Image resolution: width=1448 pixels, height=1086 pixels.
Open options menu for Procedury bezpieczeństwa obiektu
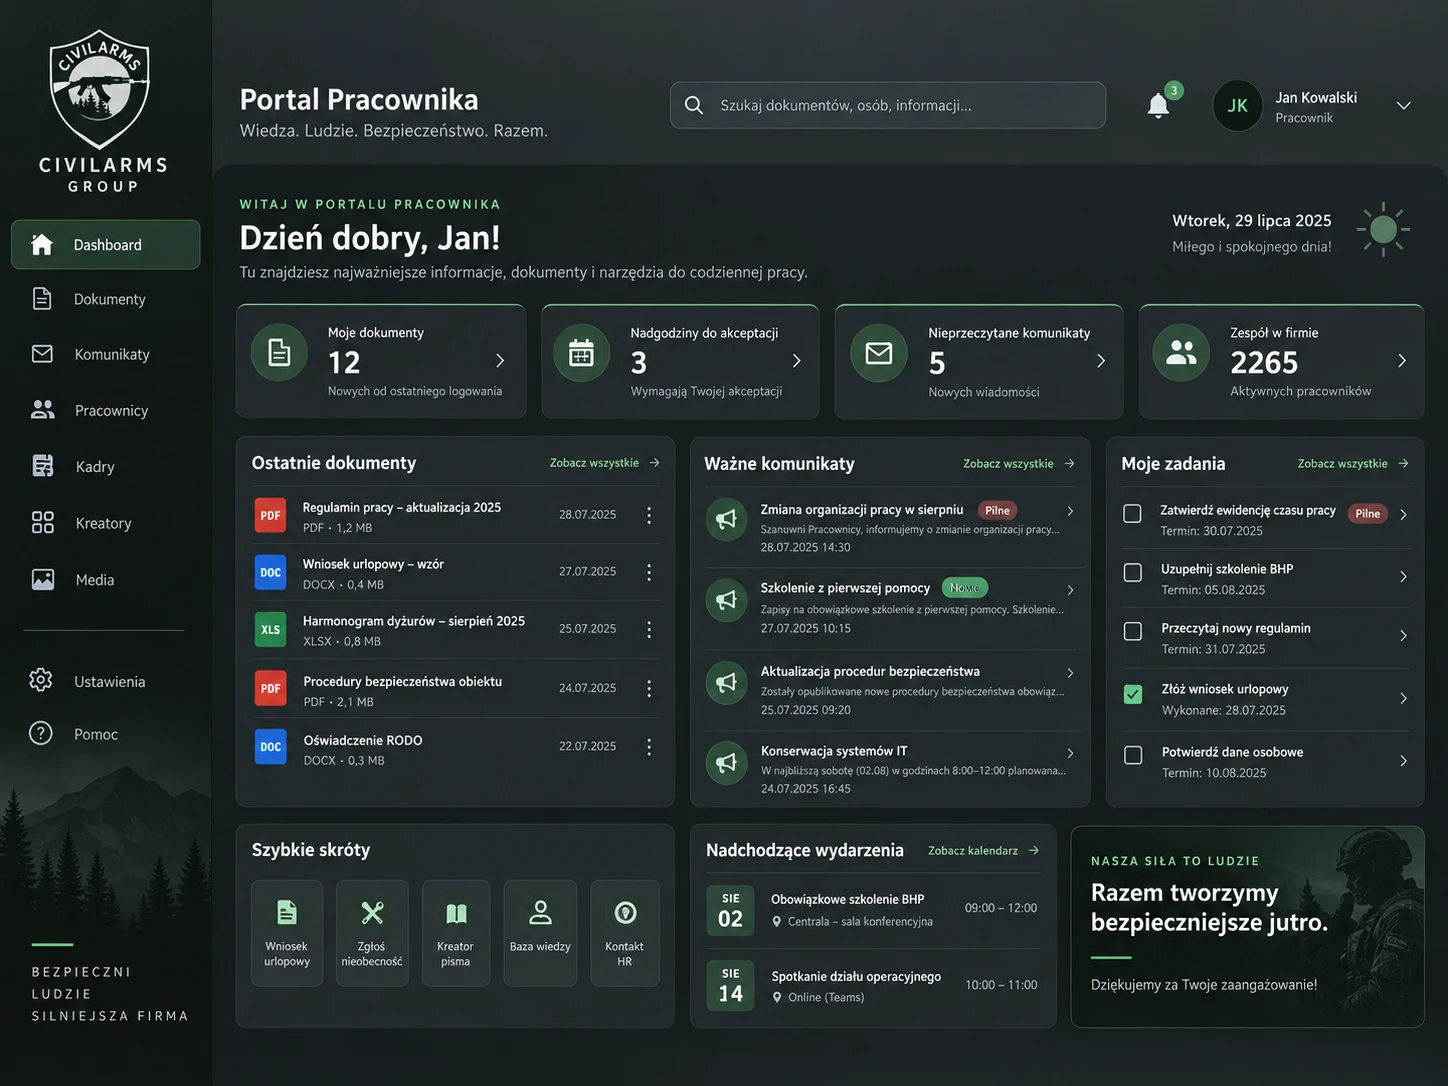tap(649, 688)
